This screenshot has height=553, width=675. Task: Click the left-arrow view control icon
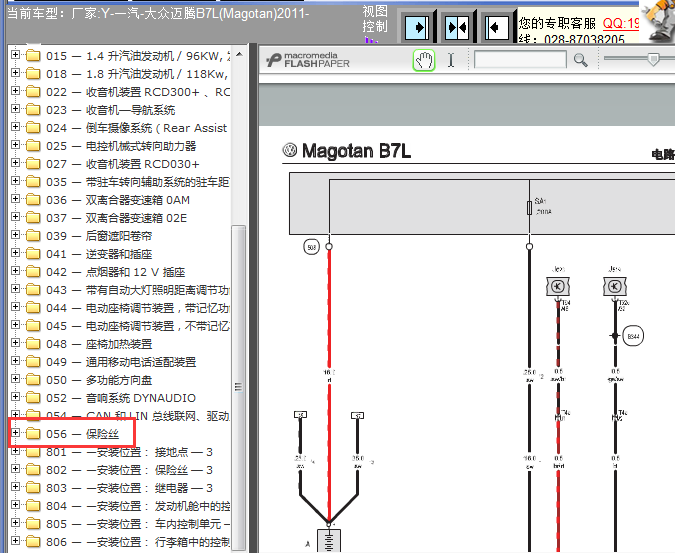(x=496, y=28)
